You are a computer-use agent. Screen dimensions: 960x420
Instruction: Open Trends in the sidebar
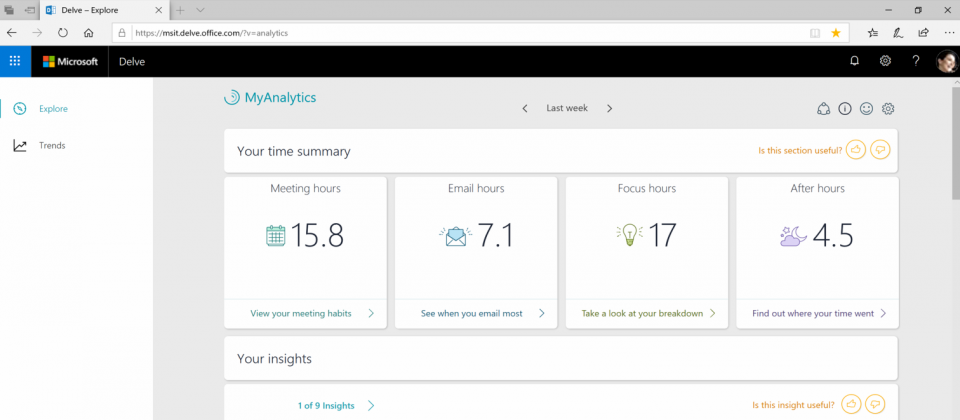coord(52,146)
